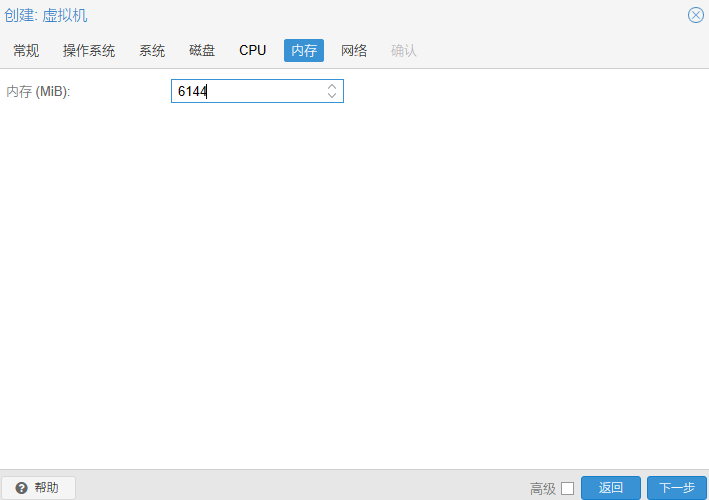Open help via the 帮助 button
The image size is (709, 500).
pos(38,488)
